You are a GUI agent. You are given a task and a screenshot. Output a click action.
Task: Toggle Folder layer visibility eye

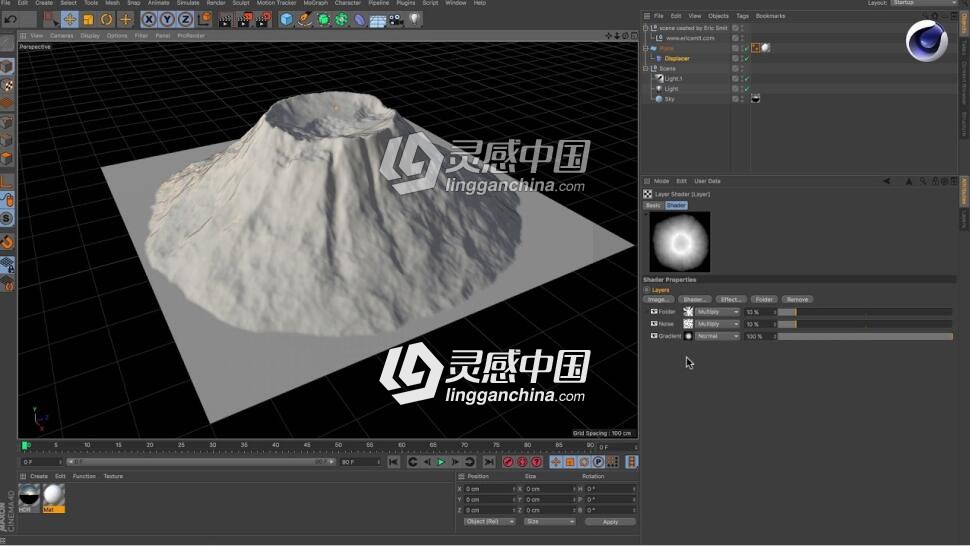click(x=654, y=312)
